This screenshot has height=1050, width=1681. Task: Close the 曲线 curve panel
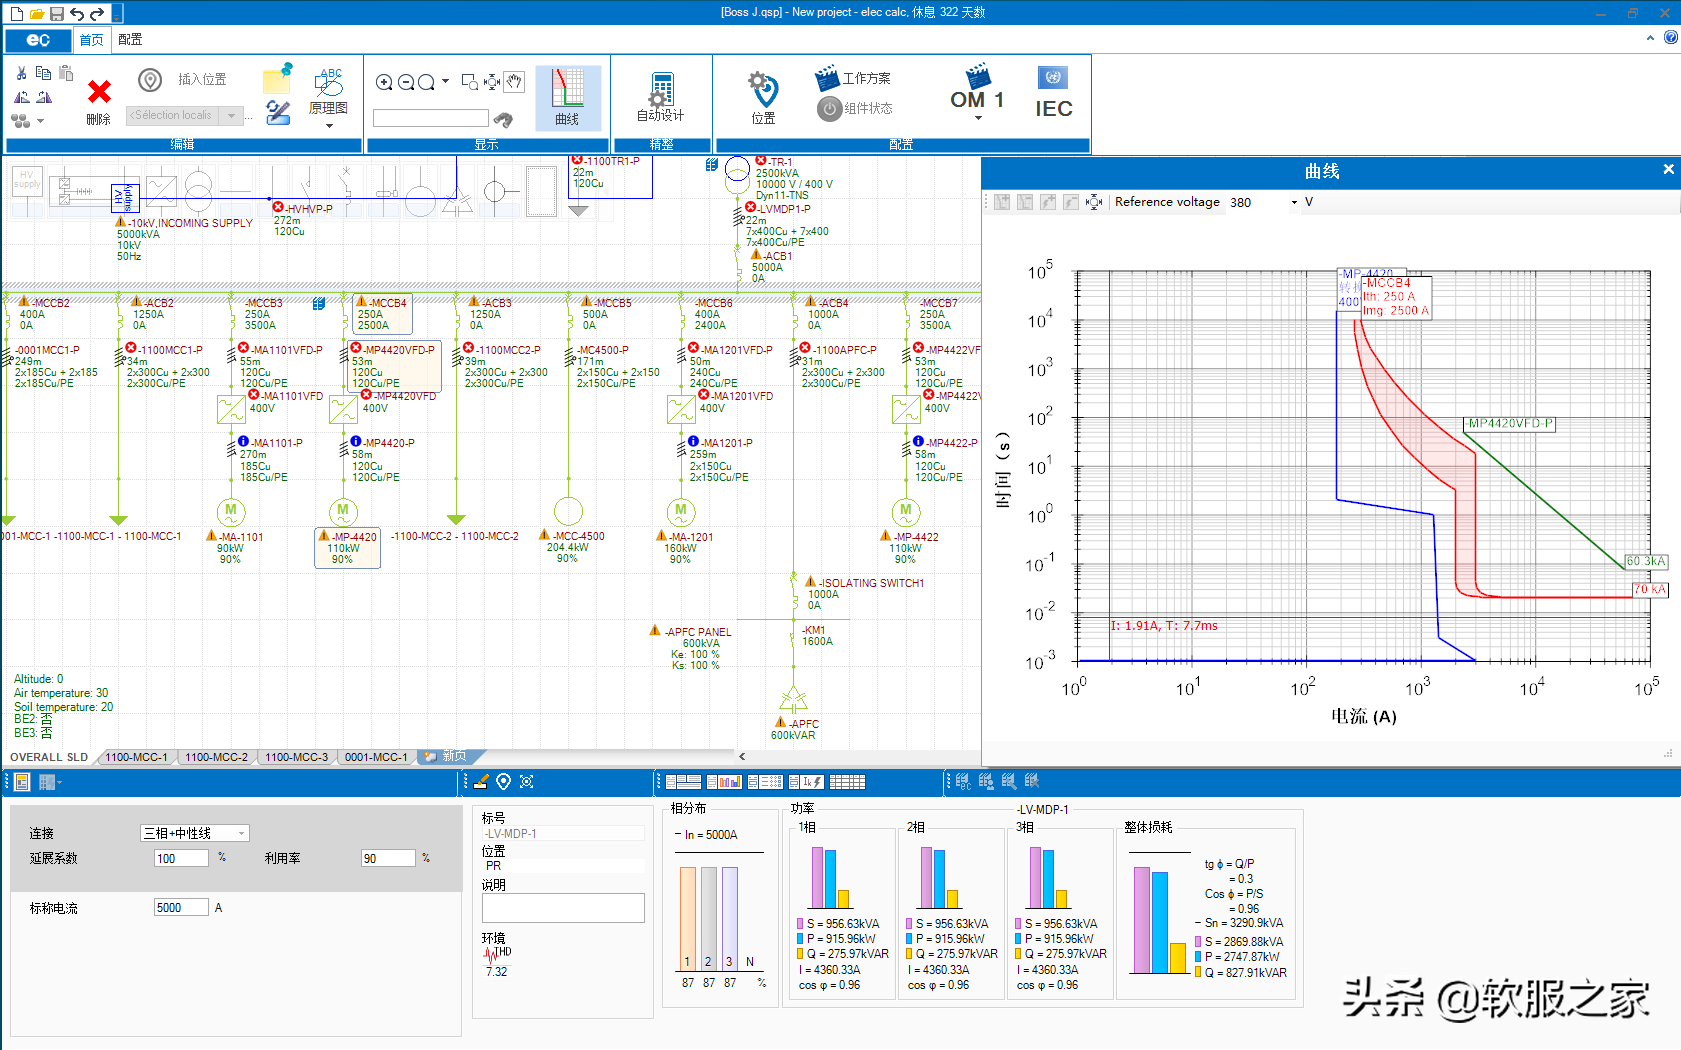pos(1668,170)
